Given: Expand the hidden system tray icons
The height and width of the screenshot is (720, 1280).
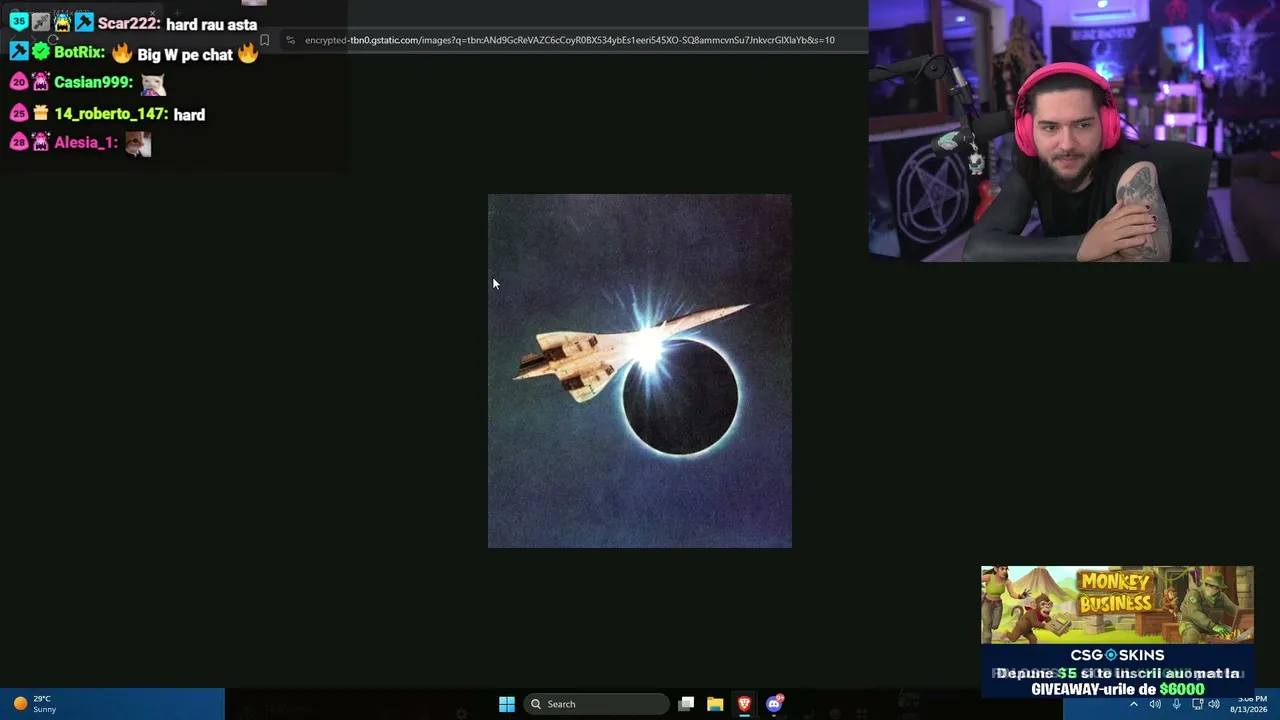Looking at the screenshot, I should pos(1134,704).
